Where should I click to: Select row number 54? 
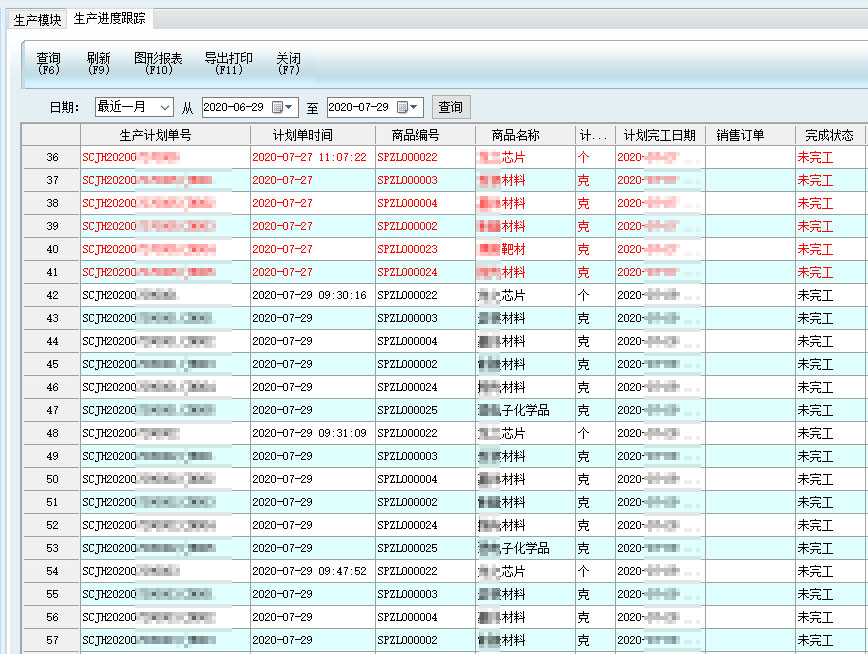coord(52,571)
